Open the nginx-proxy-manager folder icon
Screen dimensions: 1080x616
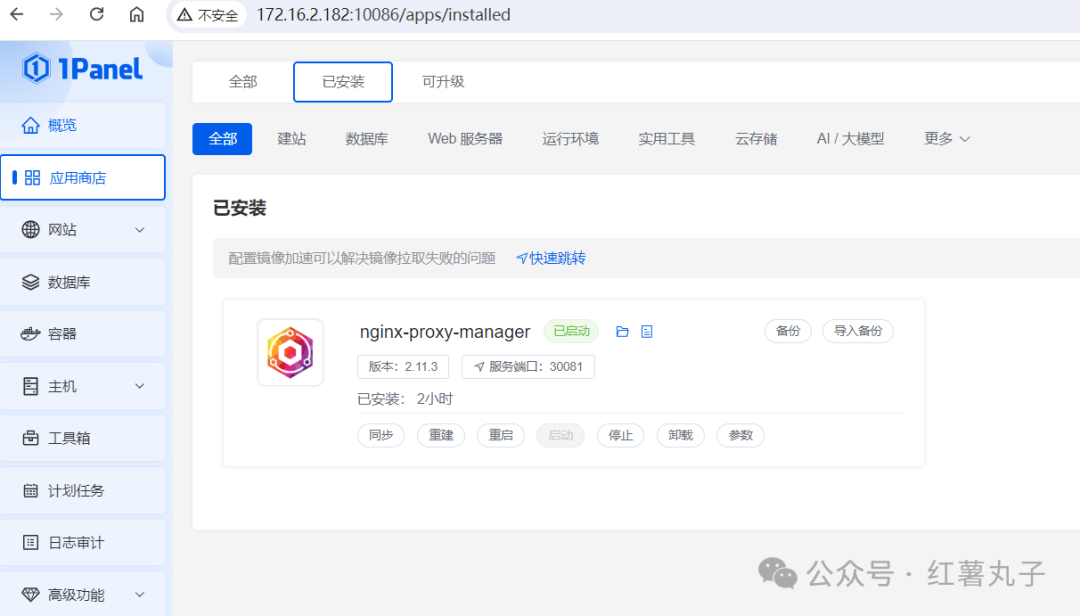pyautogui.click(x=622, y=332)
